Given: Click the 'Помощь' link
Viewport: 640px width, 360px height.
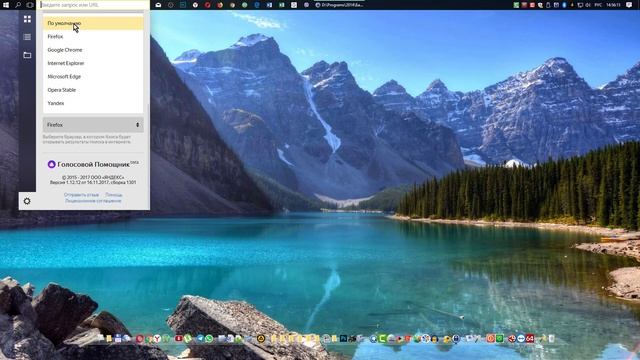Looking at the screenshot, I should [x=113, y=195].
